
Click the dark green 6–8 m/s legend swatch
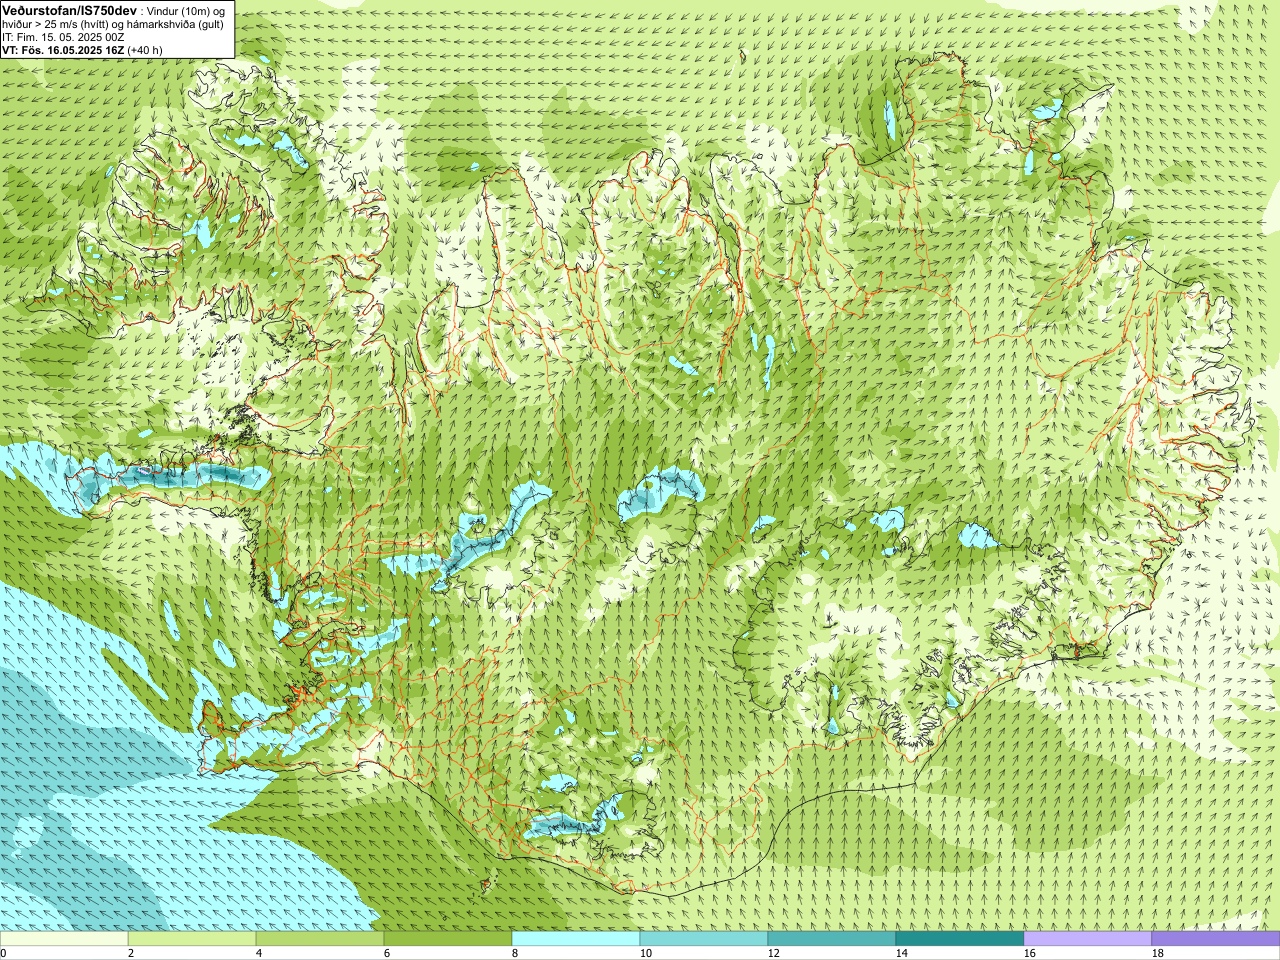[448, 939]
